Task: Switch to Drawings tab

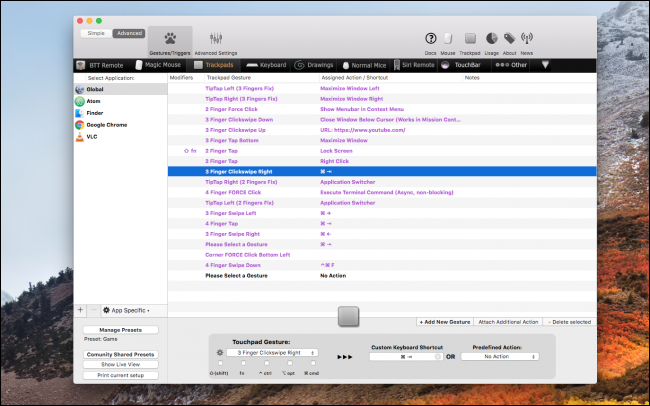Action: click(314, 65)
